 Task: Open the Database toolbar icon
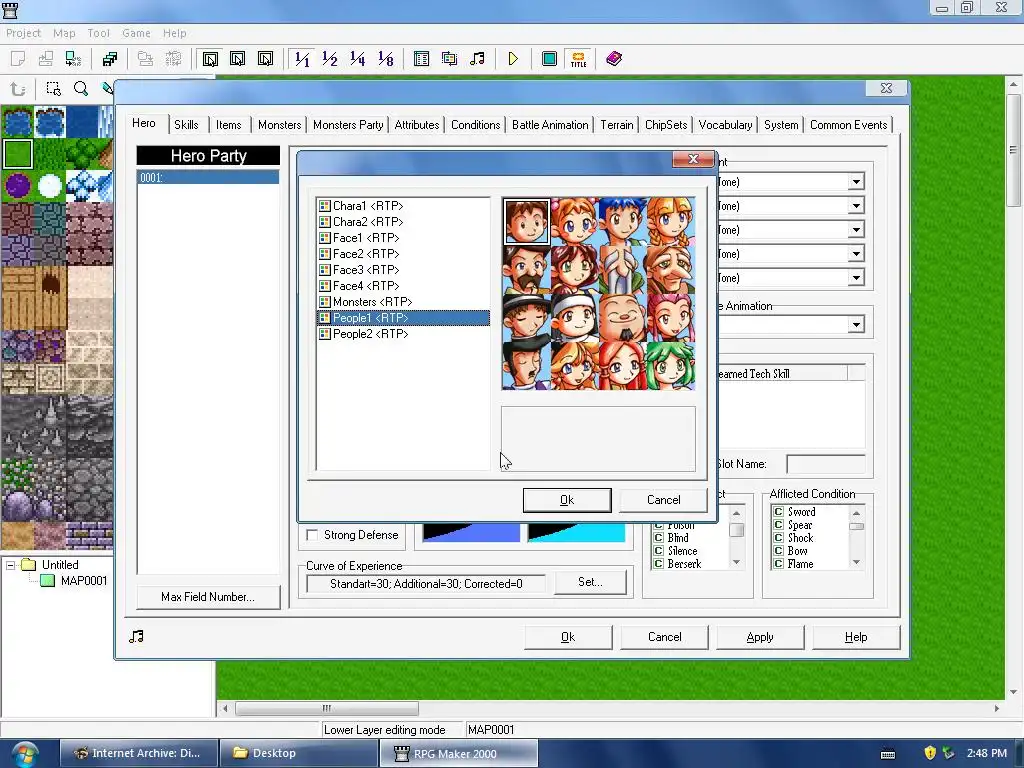pos(422,59)
